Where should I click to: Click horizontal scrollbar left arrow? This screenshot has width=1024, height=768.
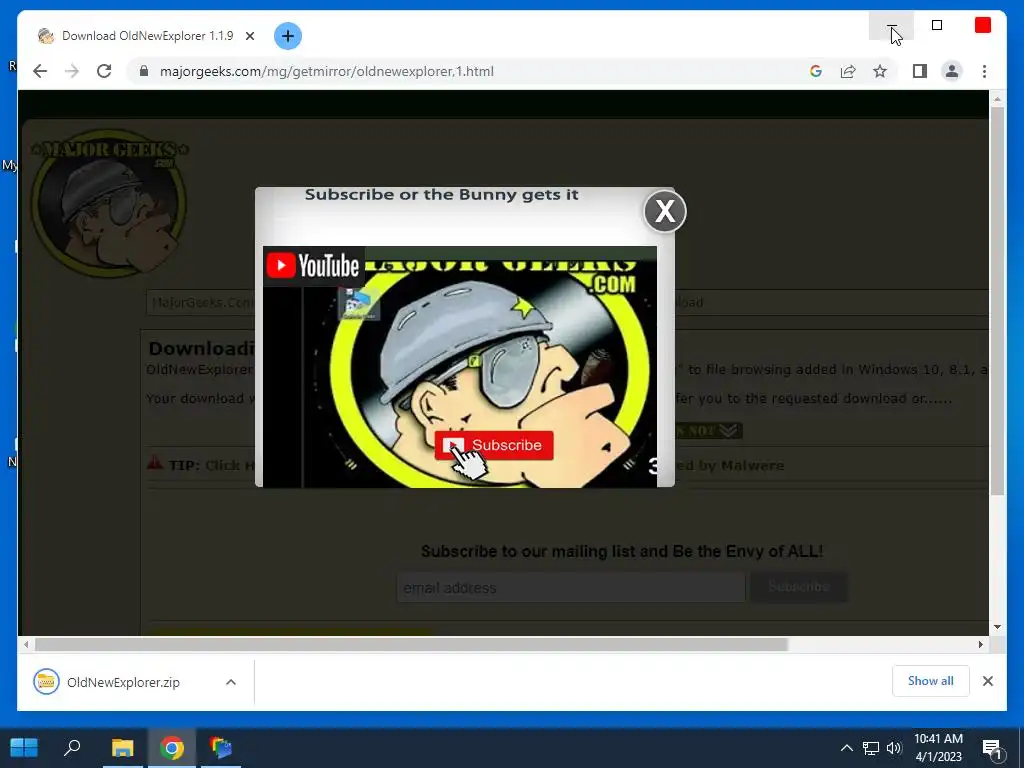tap(25, 645)
